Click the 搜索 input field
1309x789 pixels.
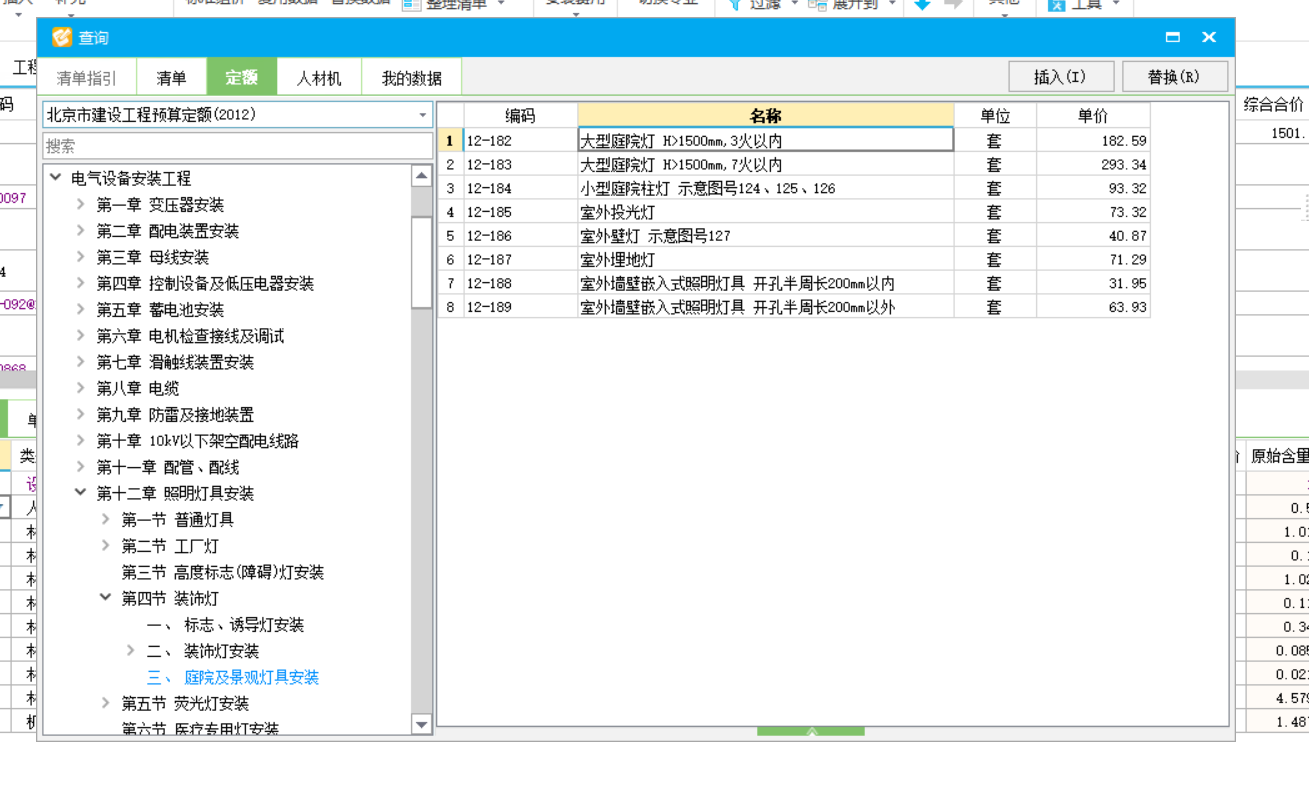pos(238,146)
